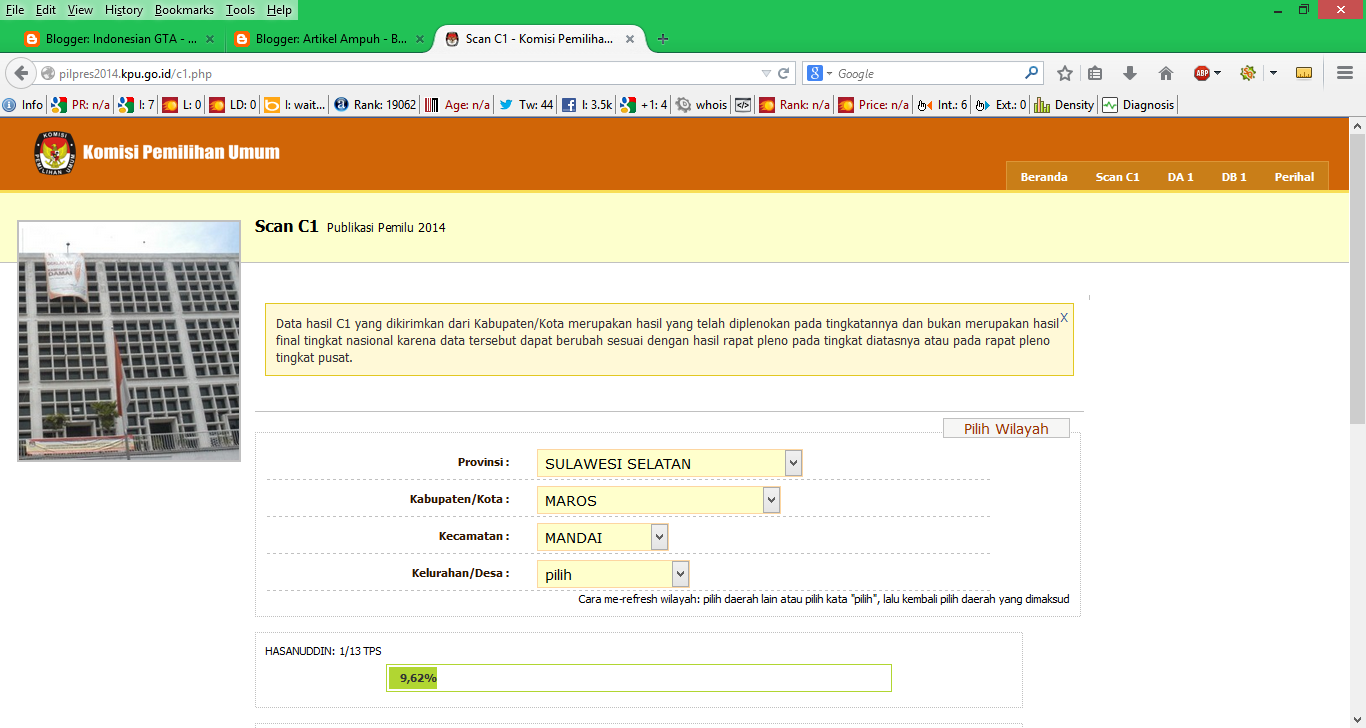This screenshot has width=1366, height=728.
Task: Open the DA 1 navigation link
Action: tap(1180, 177)
